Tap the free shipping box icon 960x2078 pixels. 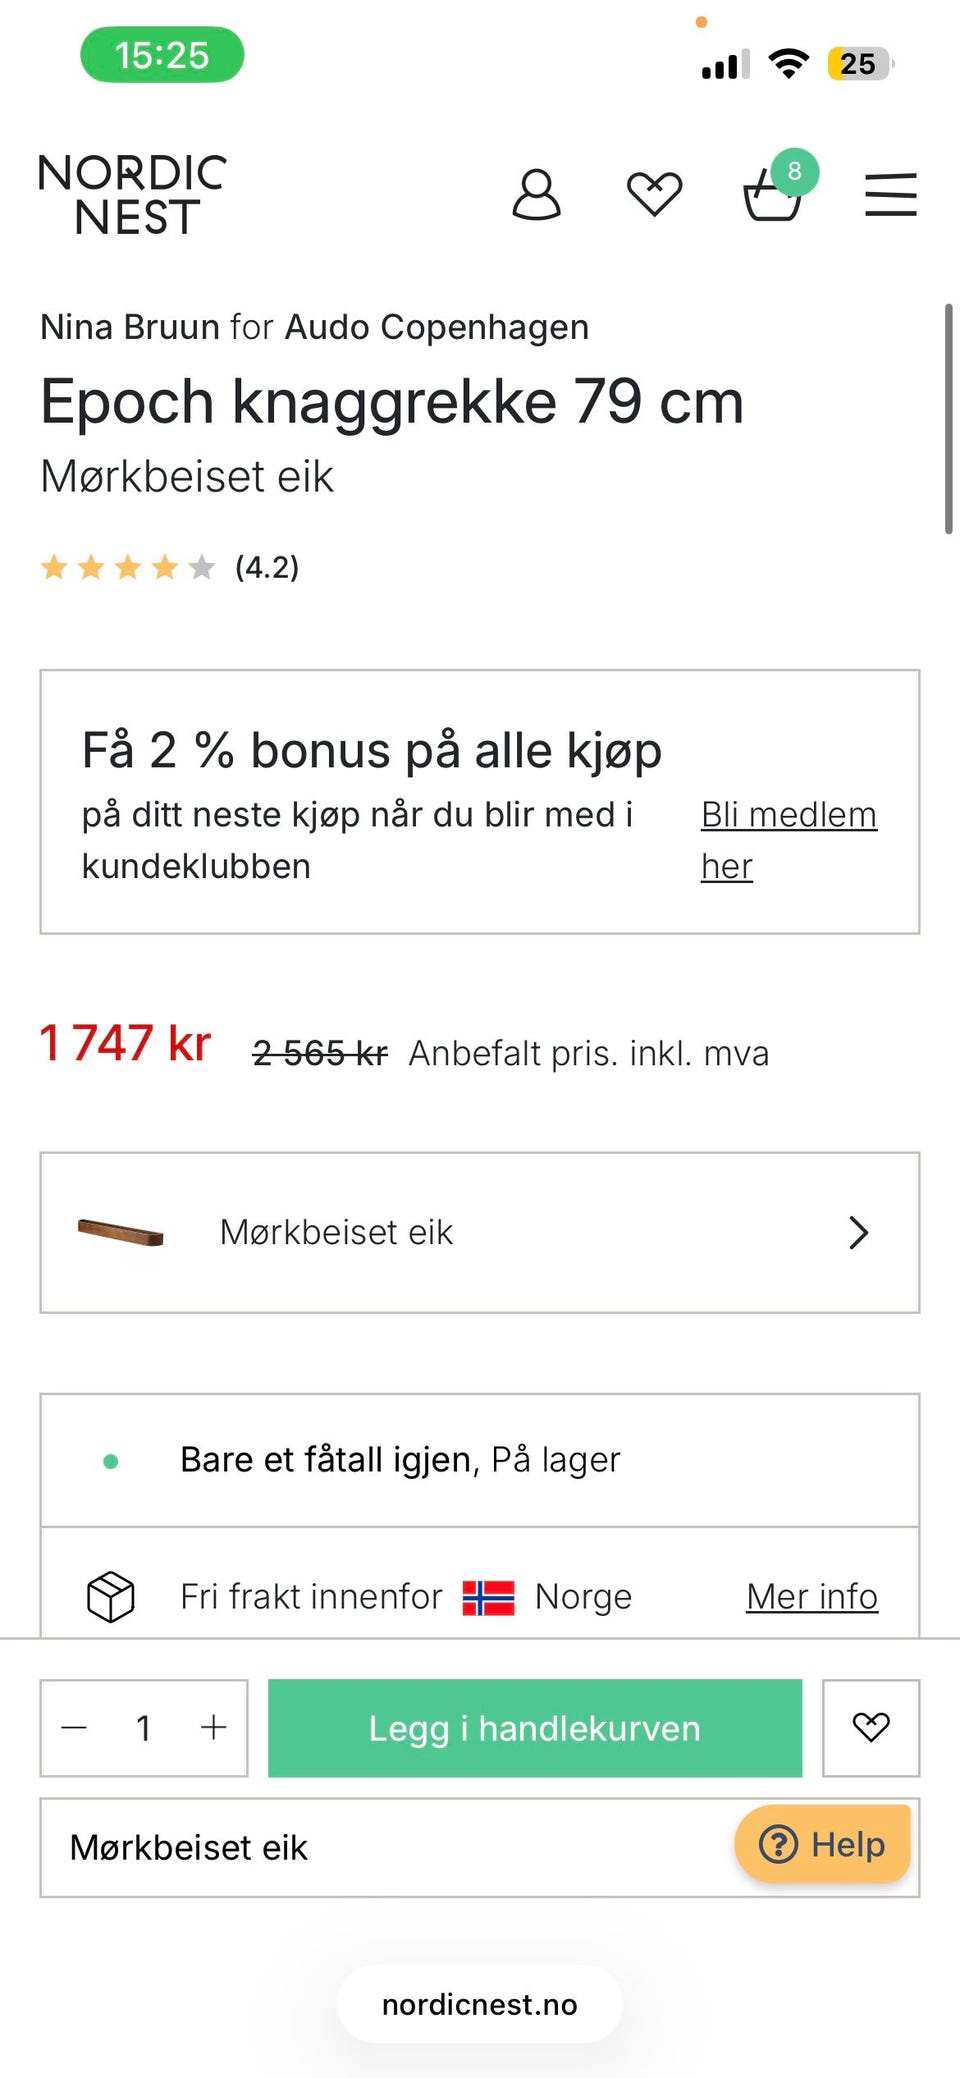click(111, 1596)
